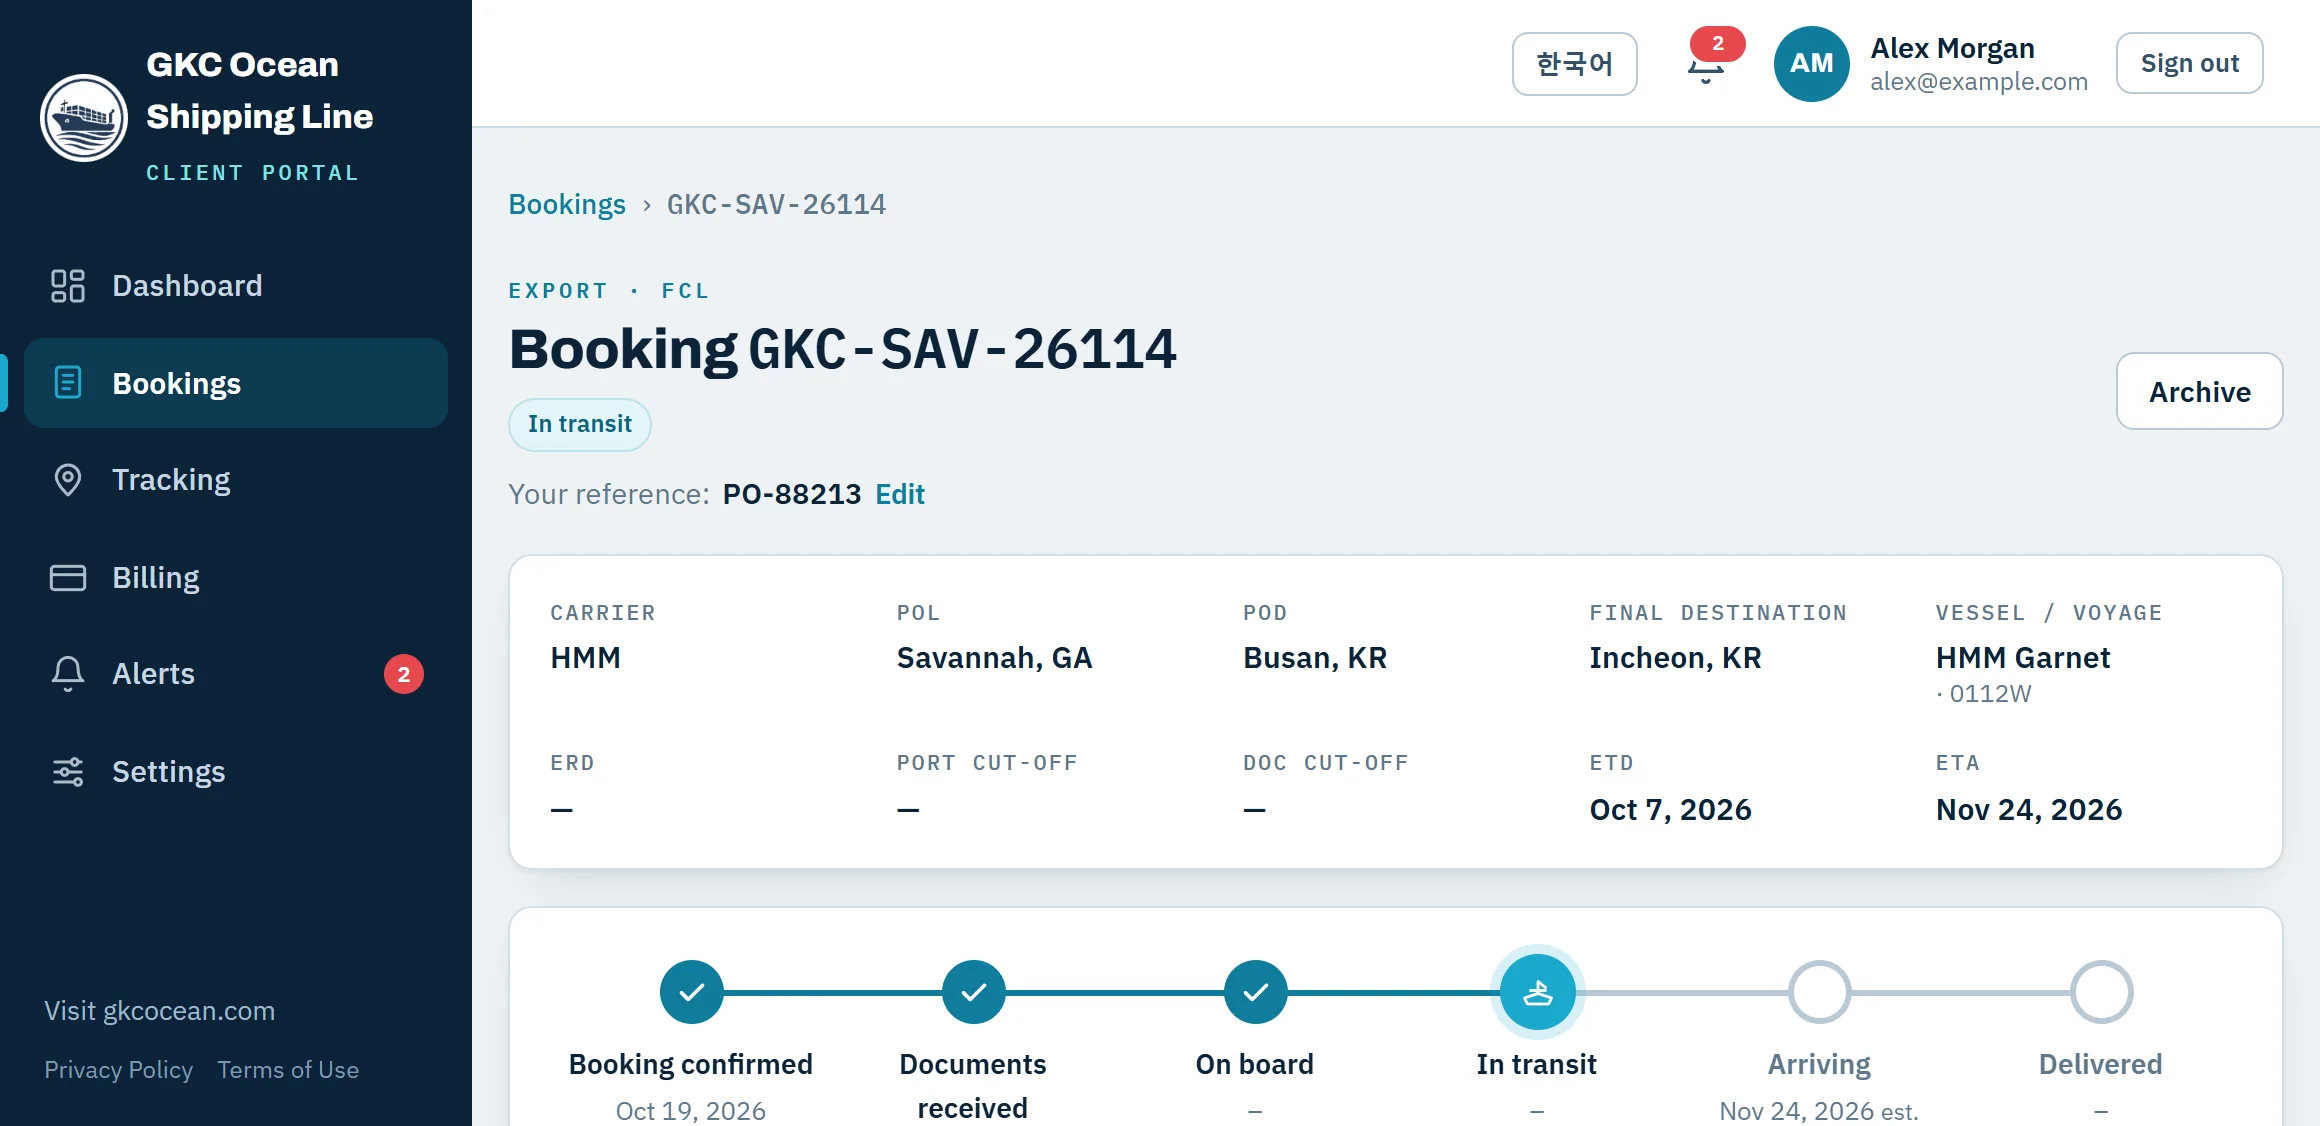This screenshot has height=1126, width=2320.
Task: Click the PO-88213 reference value
Action: (x=791, y=494)
